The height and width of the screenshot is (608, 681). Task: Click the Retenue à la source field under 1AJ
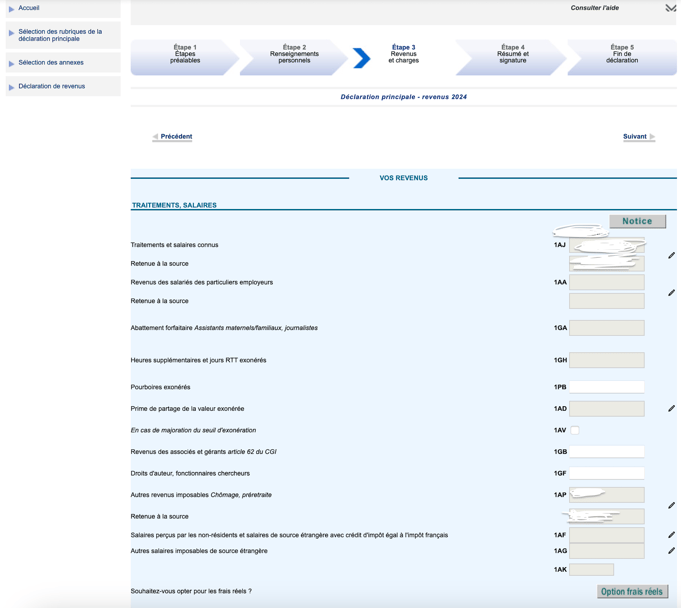click(607, 264)
